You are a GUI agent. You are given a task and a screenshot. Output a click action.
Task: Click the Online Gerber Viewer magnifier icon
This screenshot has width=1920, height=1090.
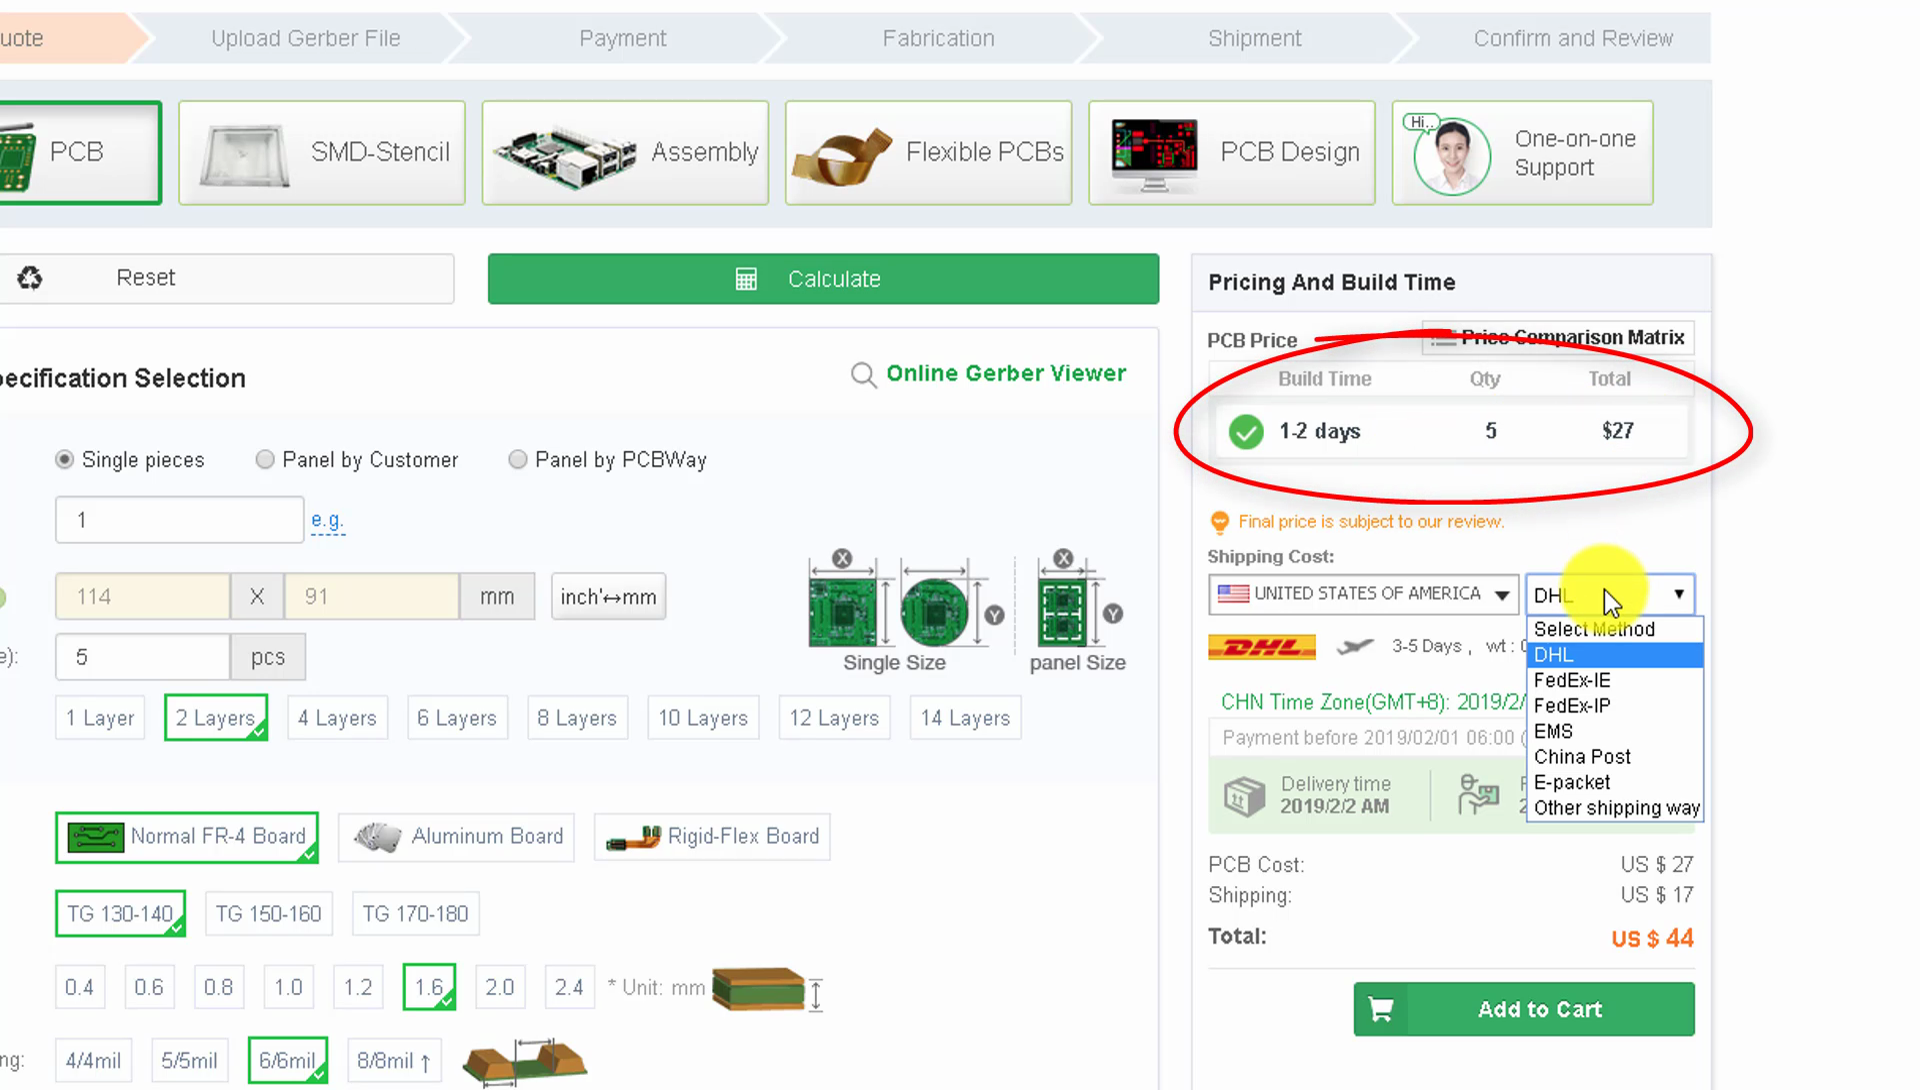tap(863, 375)
